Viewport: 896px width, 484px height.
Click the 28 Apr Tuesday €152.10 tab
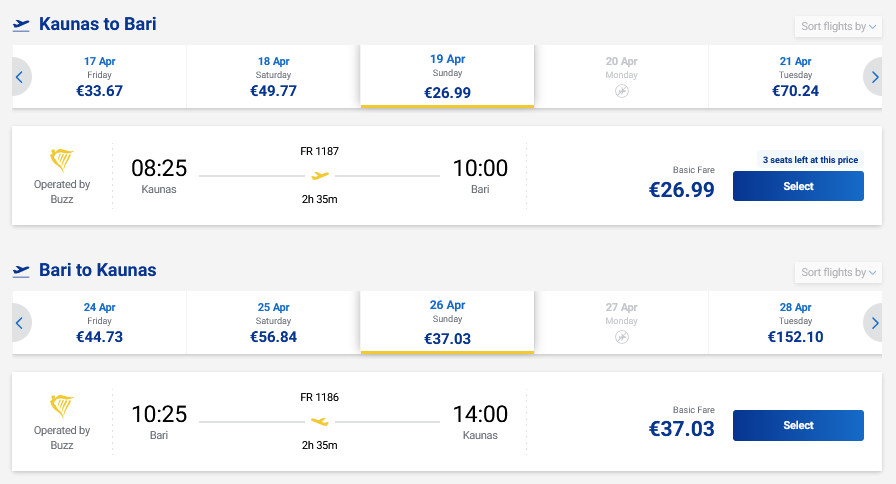pos(795,322)
